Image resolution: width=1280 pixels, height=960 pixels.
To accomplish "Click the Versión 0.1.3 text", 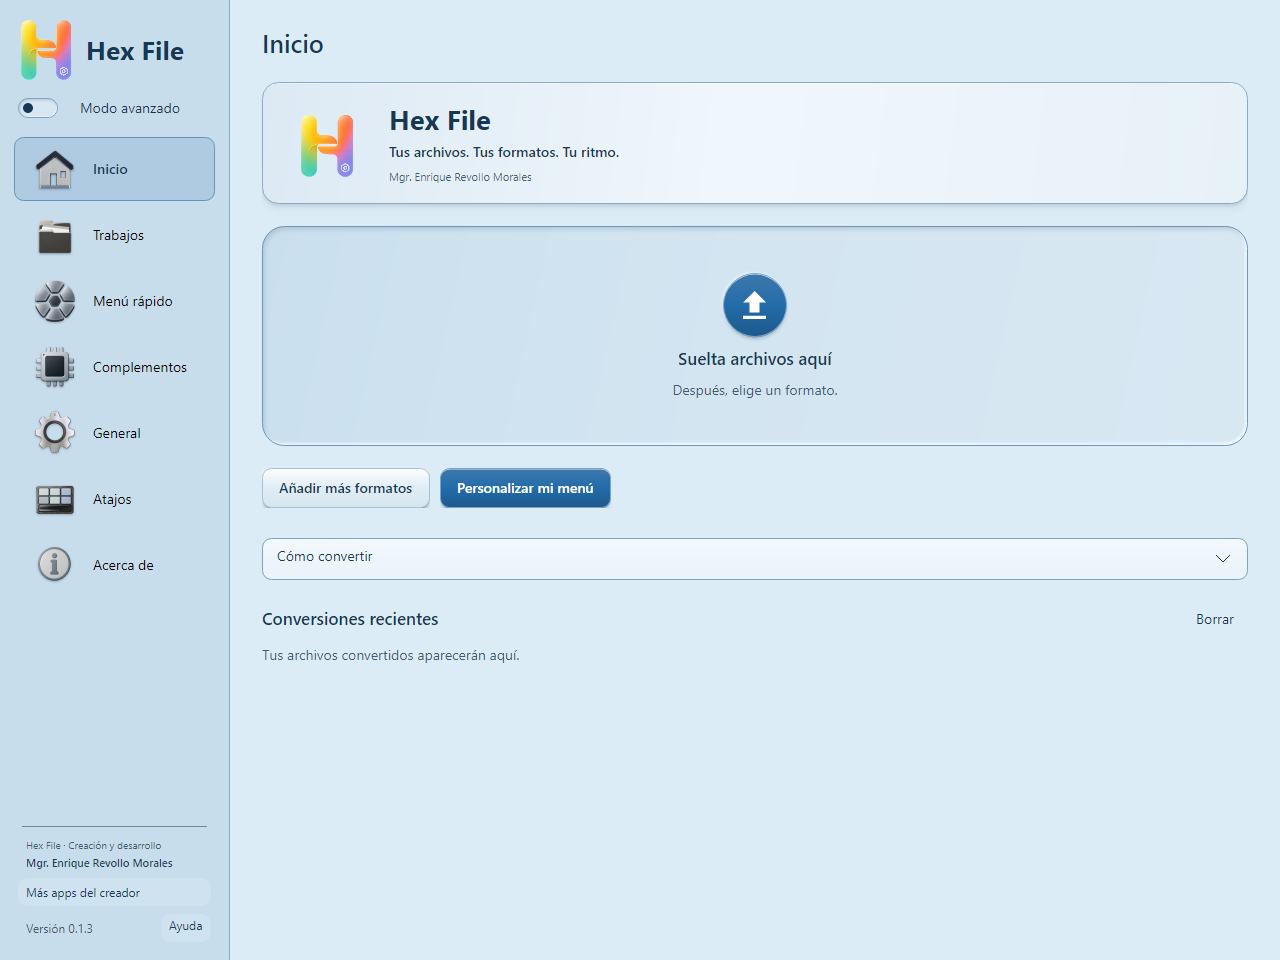I will [x=59, y=929].
